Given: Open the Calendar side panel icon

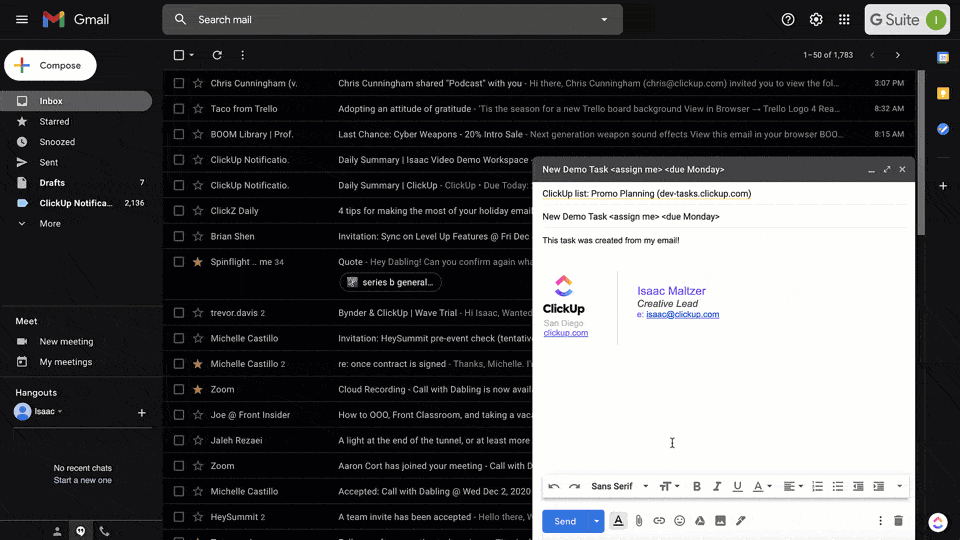Looking at the screenshot, I should tap(943, 58).
